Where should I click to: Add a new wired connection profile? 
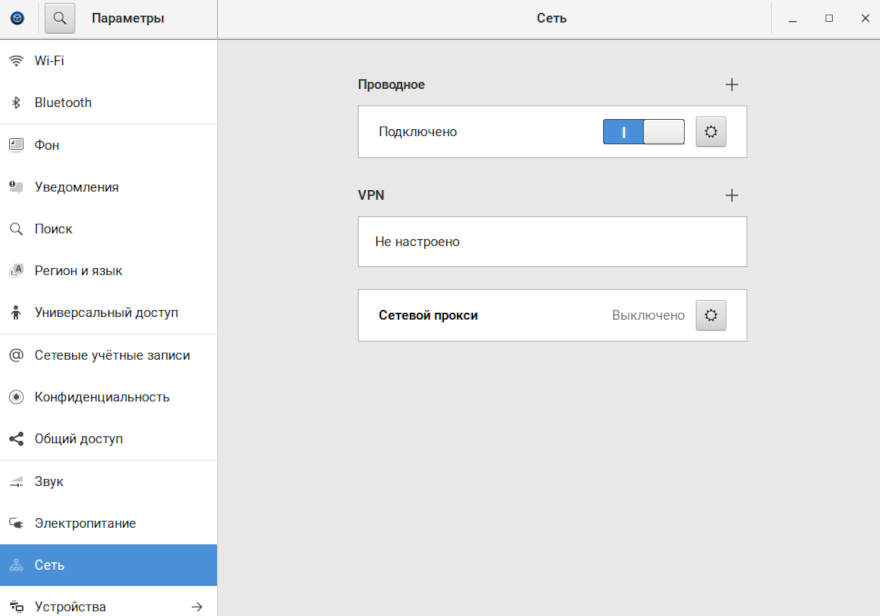coord(732,85)
